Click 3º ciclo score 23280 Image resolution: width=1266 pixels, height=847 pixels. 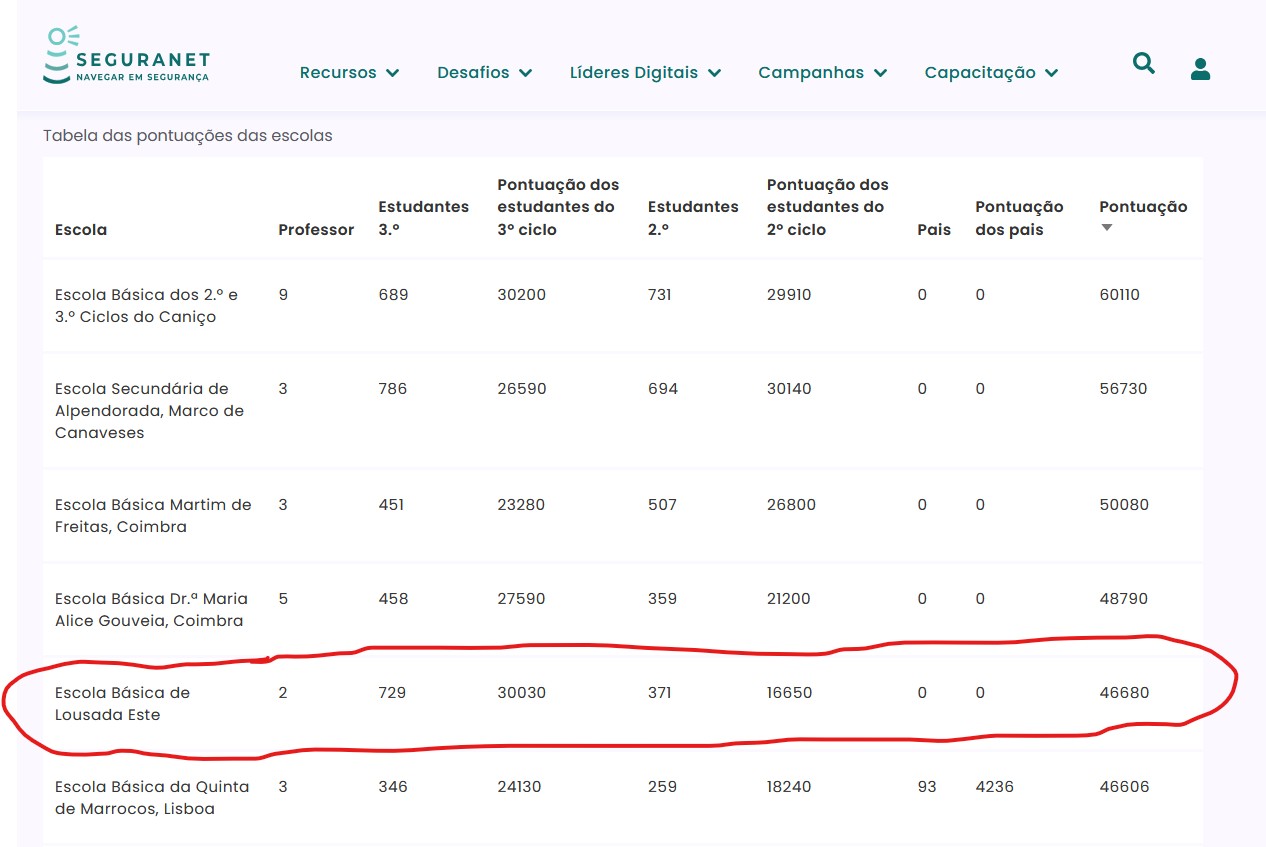(521, 505)
